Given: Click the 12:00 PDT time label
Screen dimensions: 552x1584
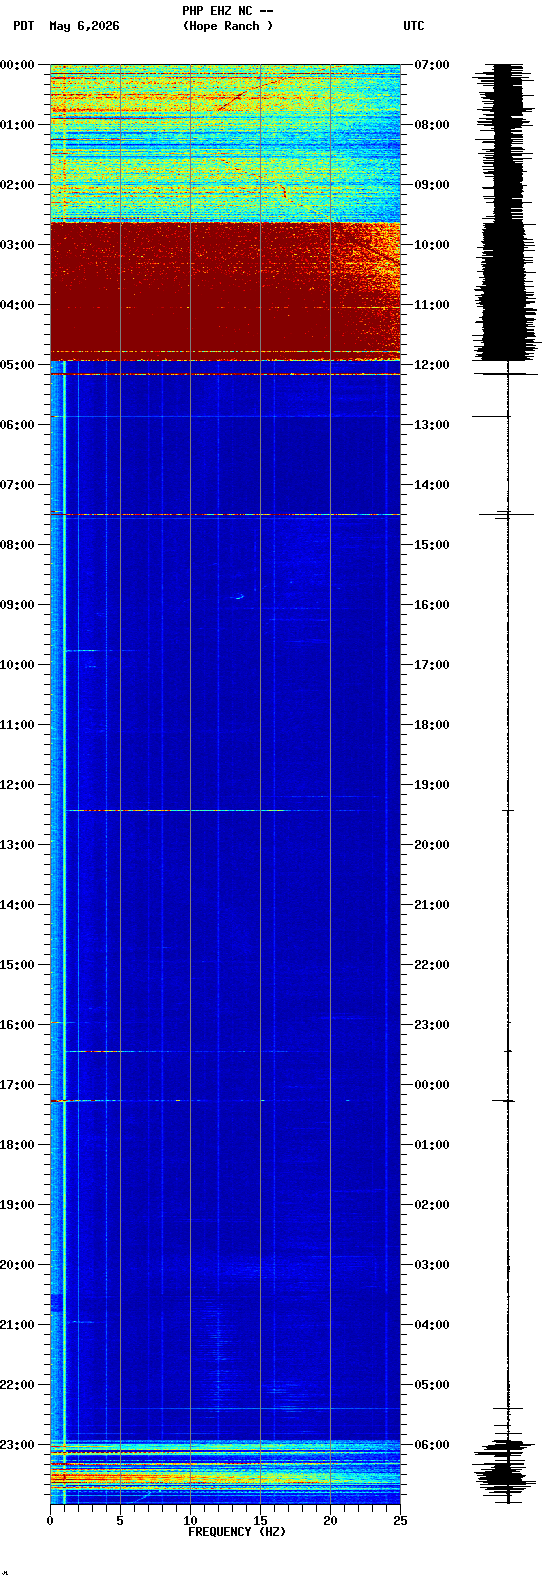Looking at the screenshot, I should click(x=17, y=785).
